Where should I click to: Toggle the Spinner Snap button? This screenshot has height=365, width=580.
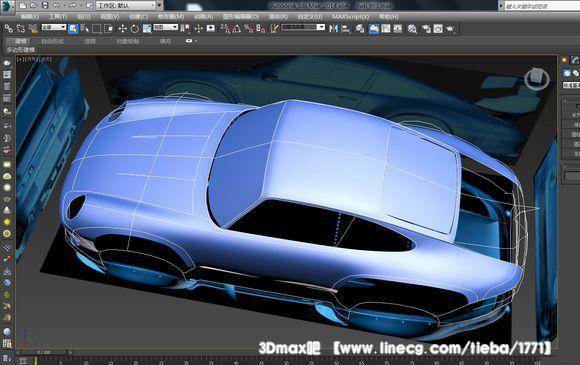[261, 28]
